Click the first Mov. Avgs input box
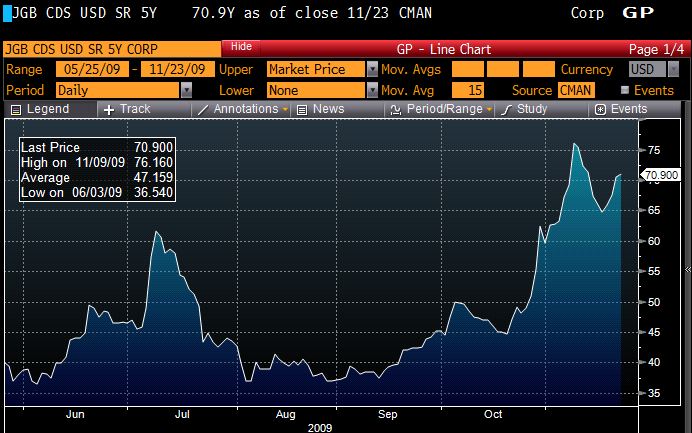 coord(467,69)
